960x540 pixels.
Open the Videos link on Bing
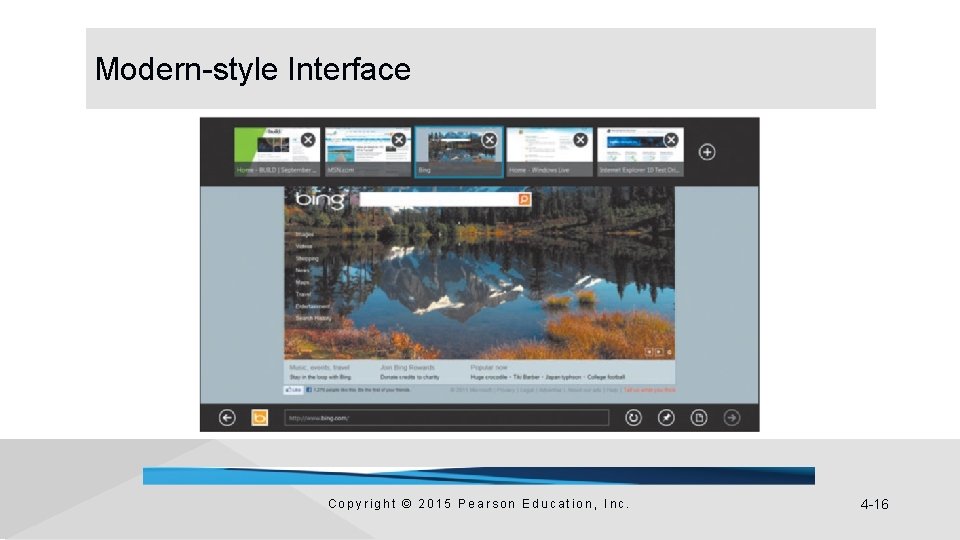tap(304, 246)
